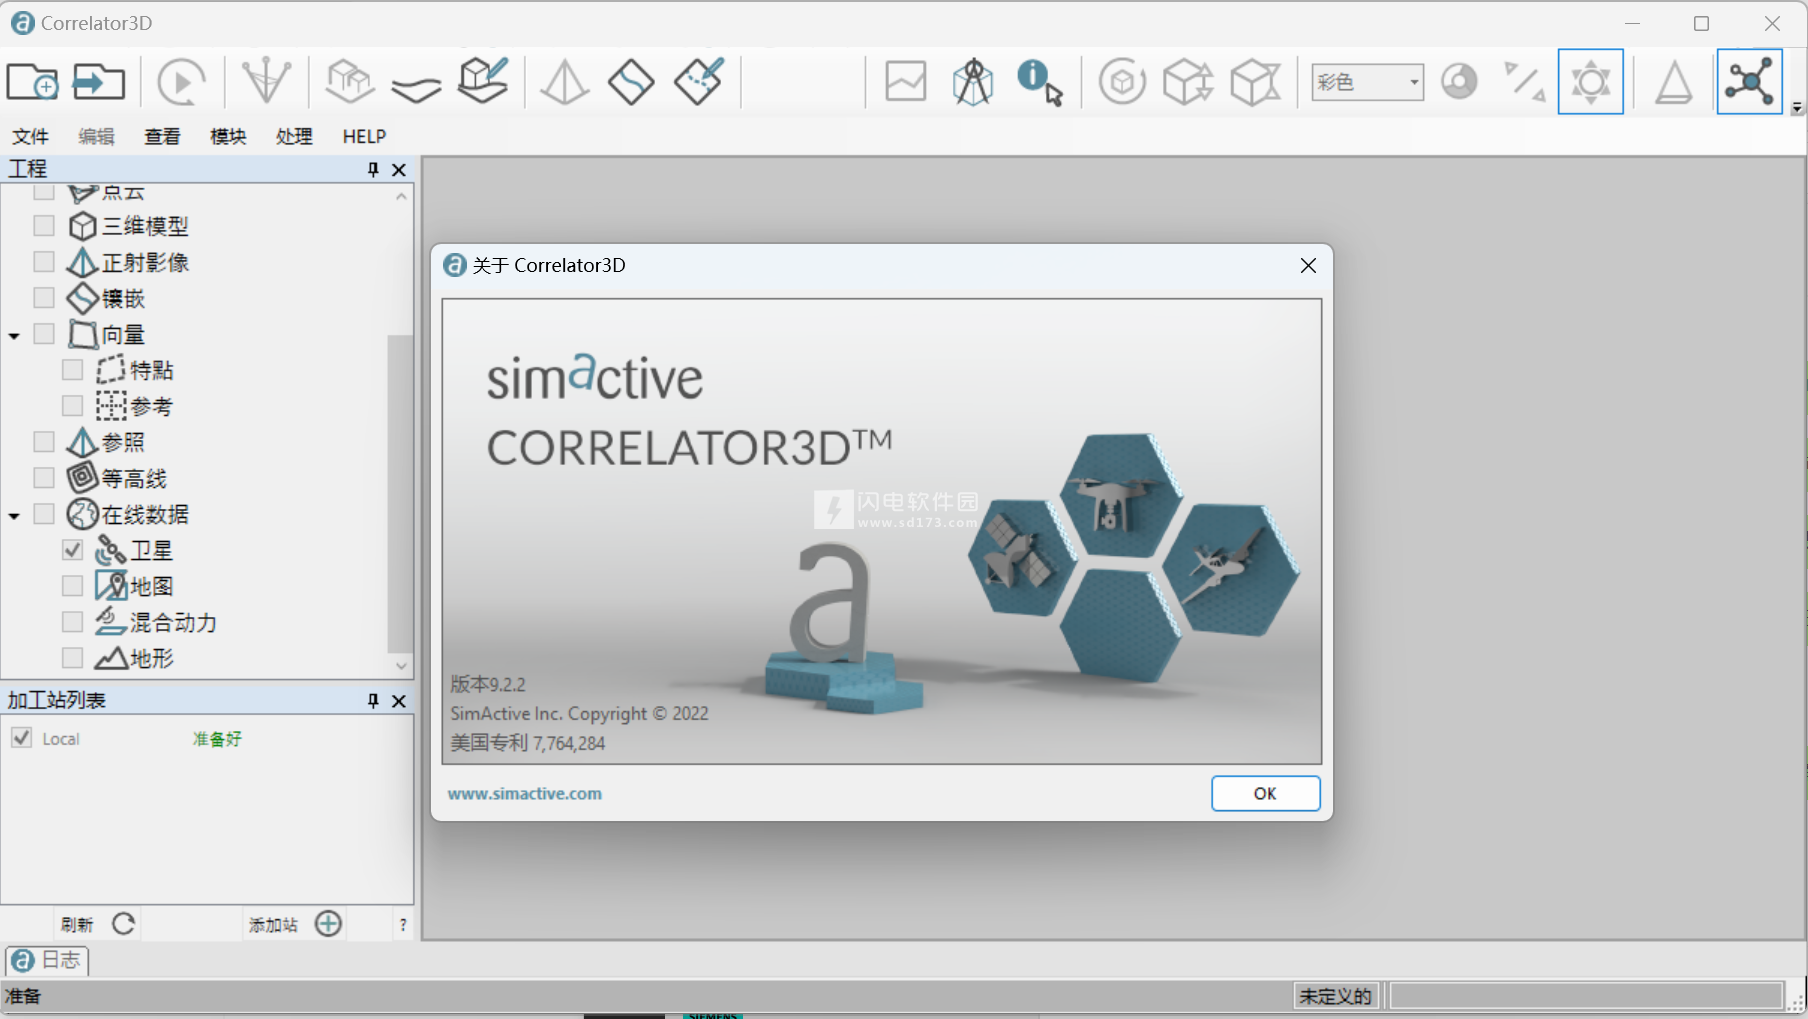Switch to the 日志 tab
The height and width of the screenshot is (1019, 1808).
click(x=48, y=960)
